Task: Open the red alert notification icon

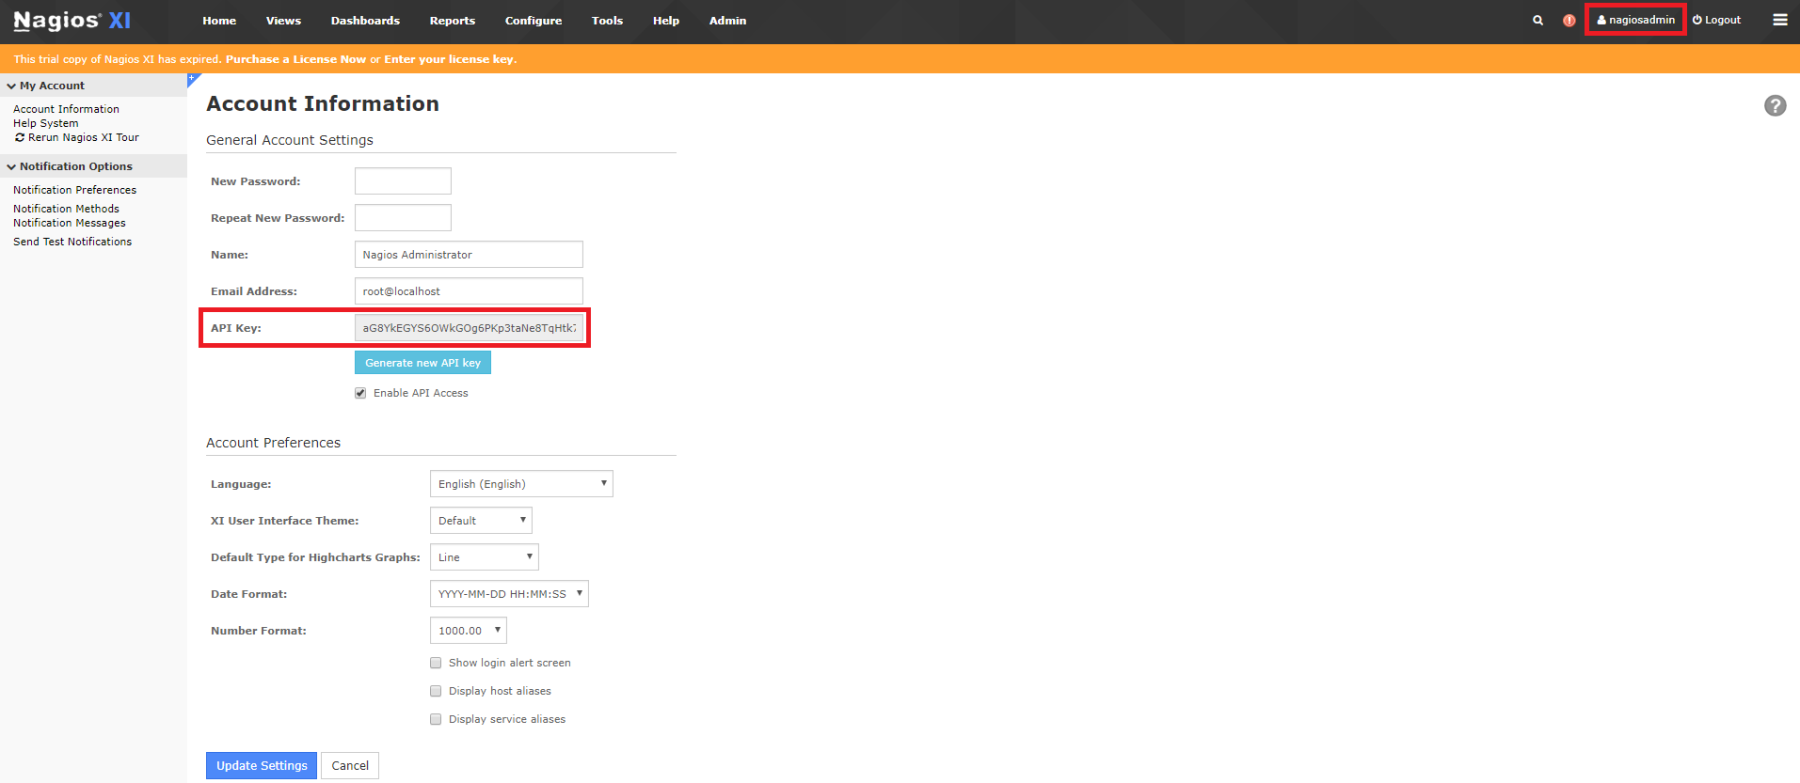Action: [1569, 20]
